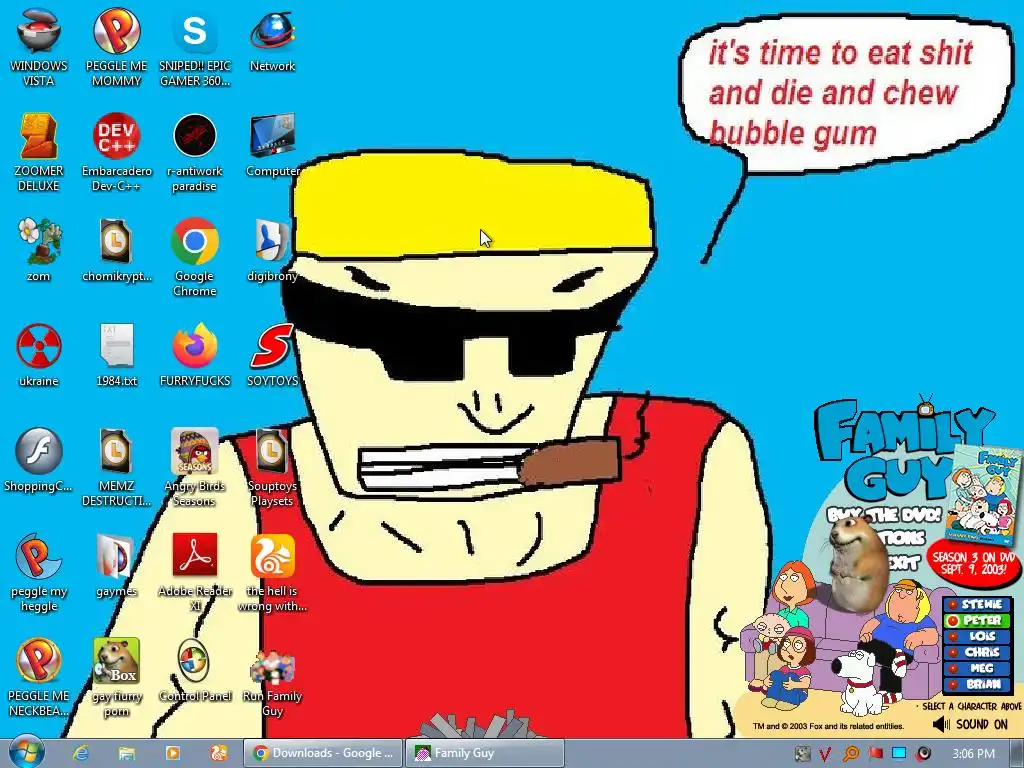Launch the Firefox-logo desktop shortcut
Image resolution: width=1024 pixels, height=768 pixels.
click(195, 355)
